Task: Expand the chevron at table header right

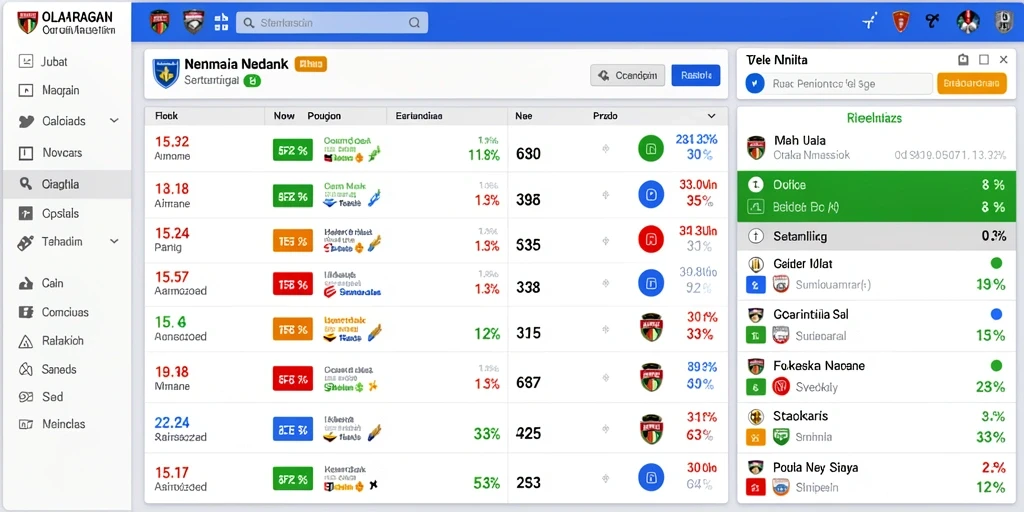Action: pos(711,116)
